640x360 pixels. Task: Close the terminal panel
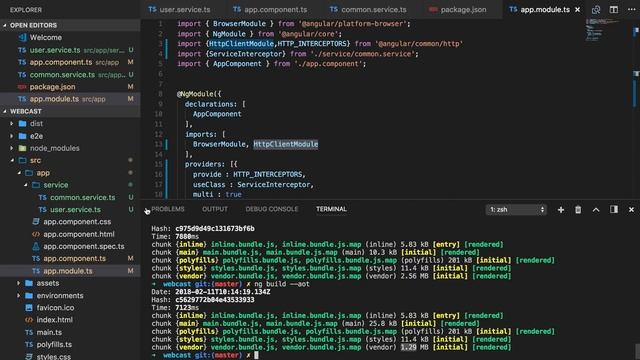631,209
